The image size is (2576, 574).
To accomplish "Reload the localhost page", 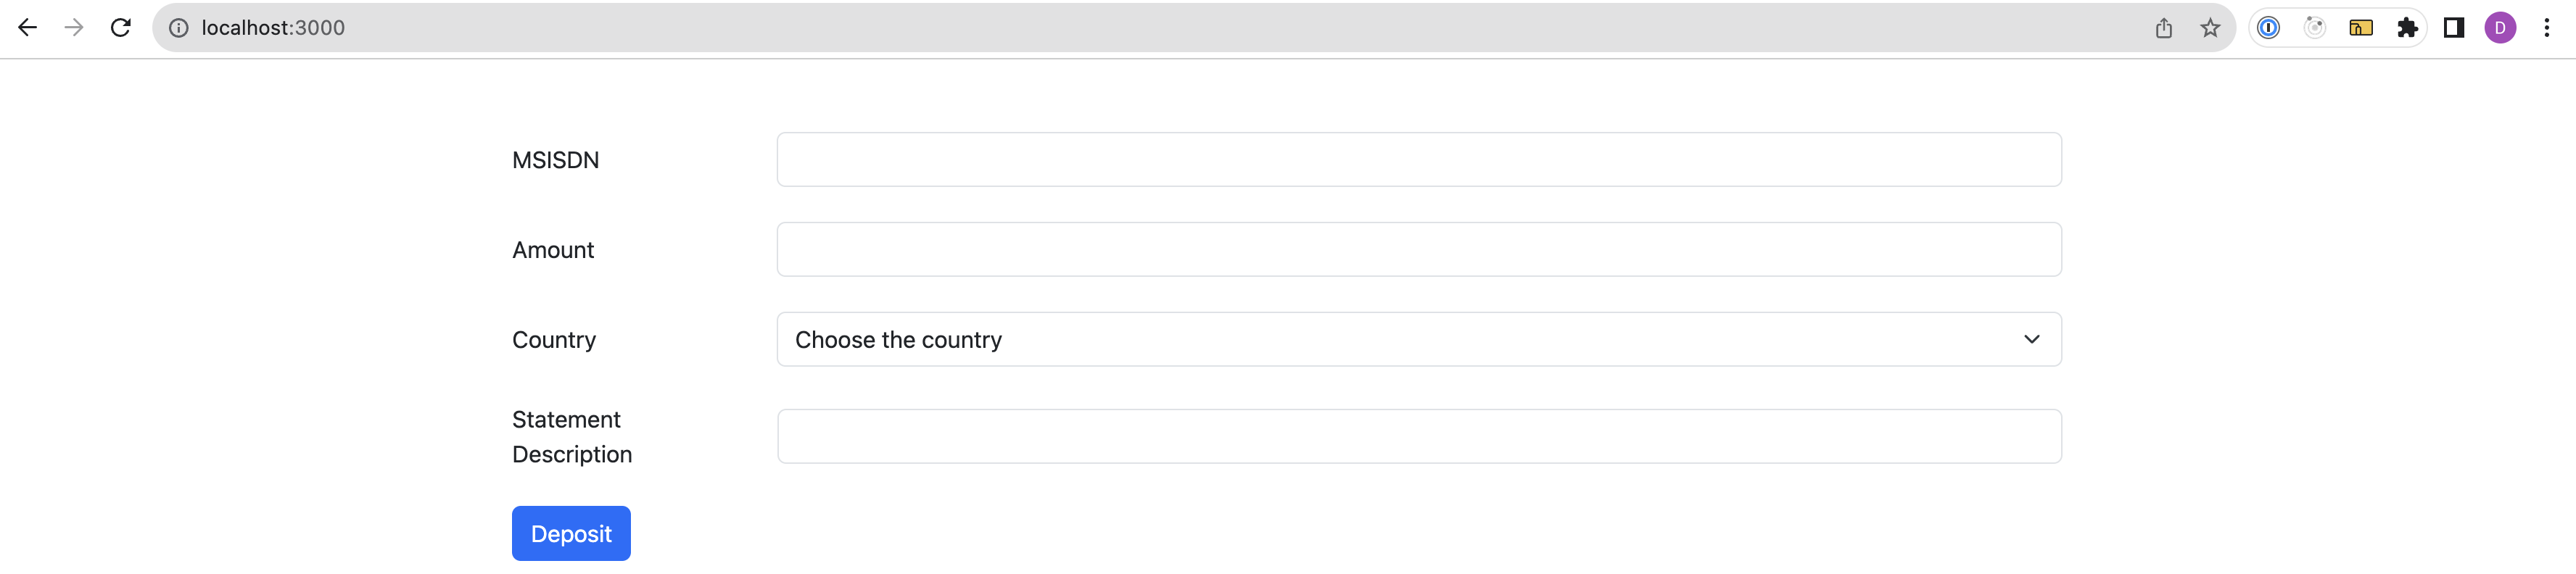I will pos(121,28).
